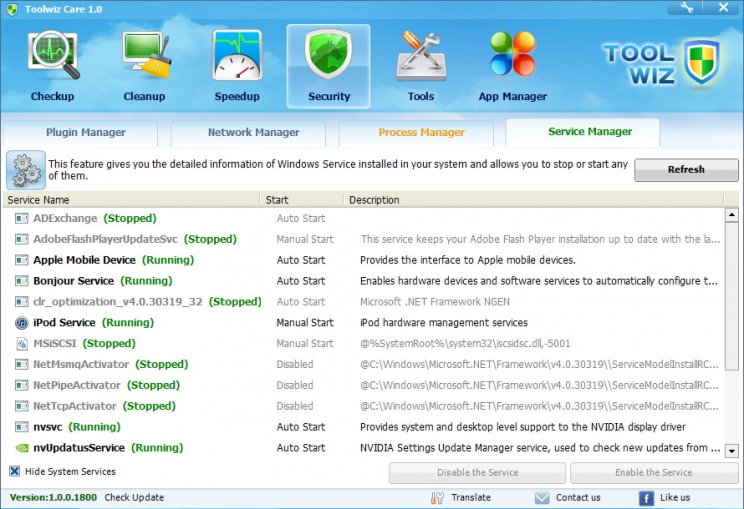Screen dimensions: 744x509
Task: Sort by Description column header
Action: [534, 200]
